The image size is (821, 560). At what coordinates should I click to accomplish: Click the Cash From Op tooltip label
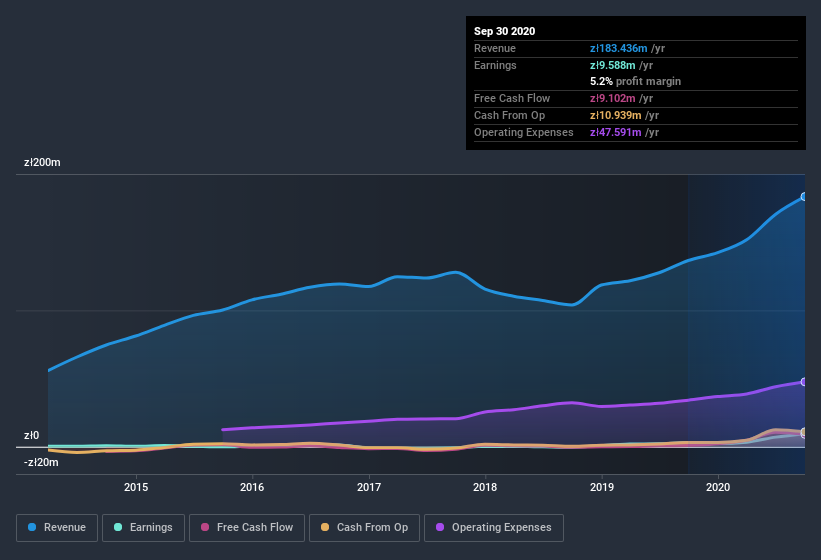pos(509,115)
